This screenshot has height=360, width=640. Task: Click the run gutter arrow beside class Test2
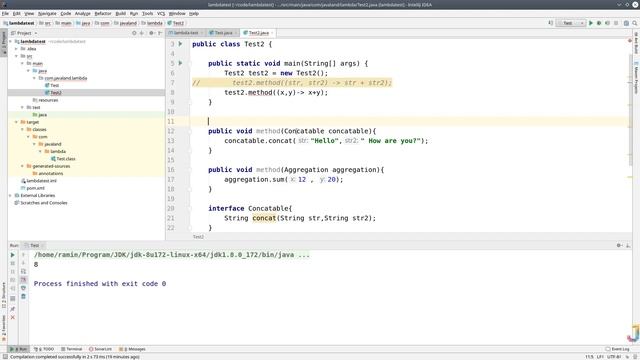180,44
